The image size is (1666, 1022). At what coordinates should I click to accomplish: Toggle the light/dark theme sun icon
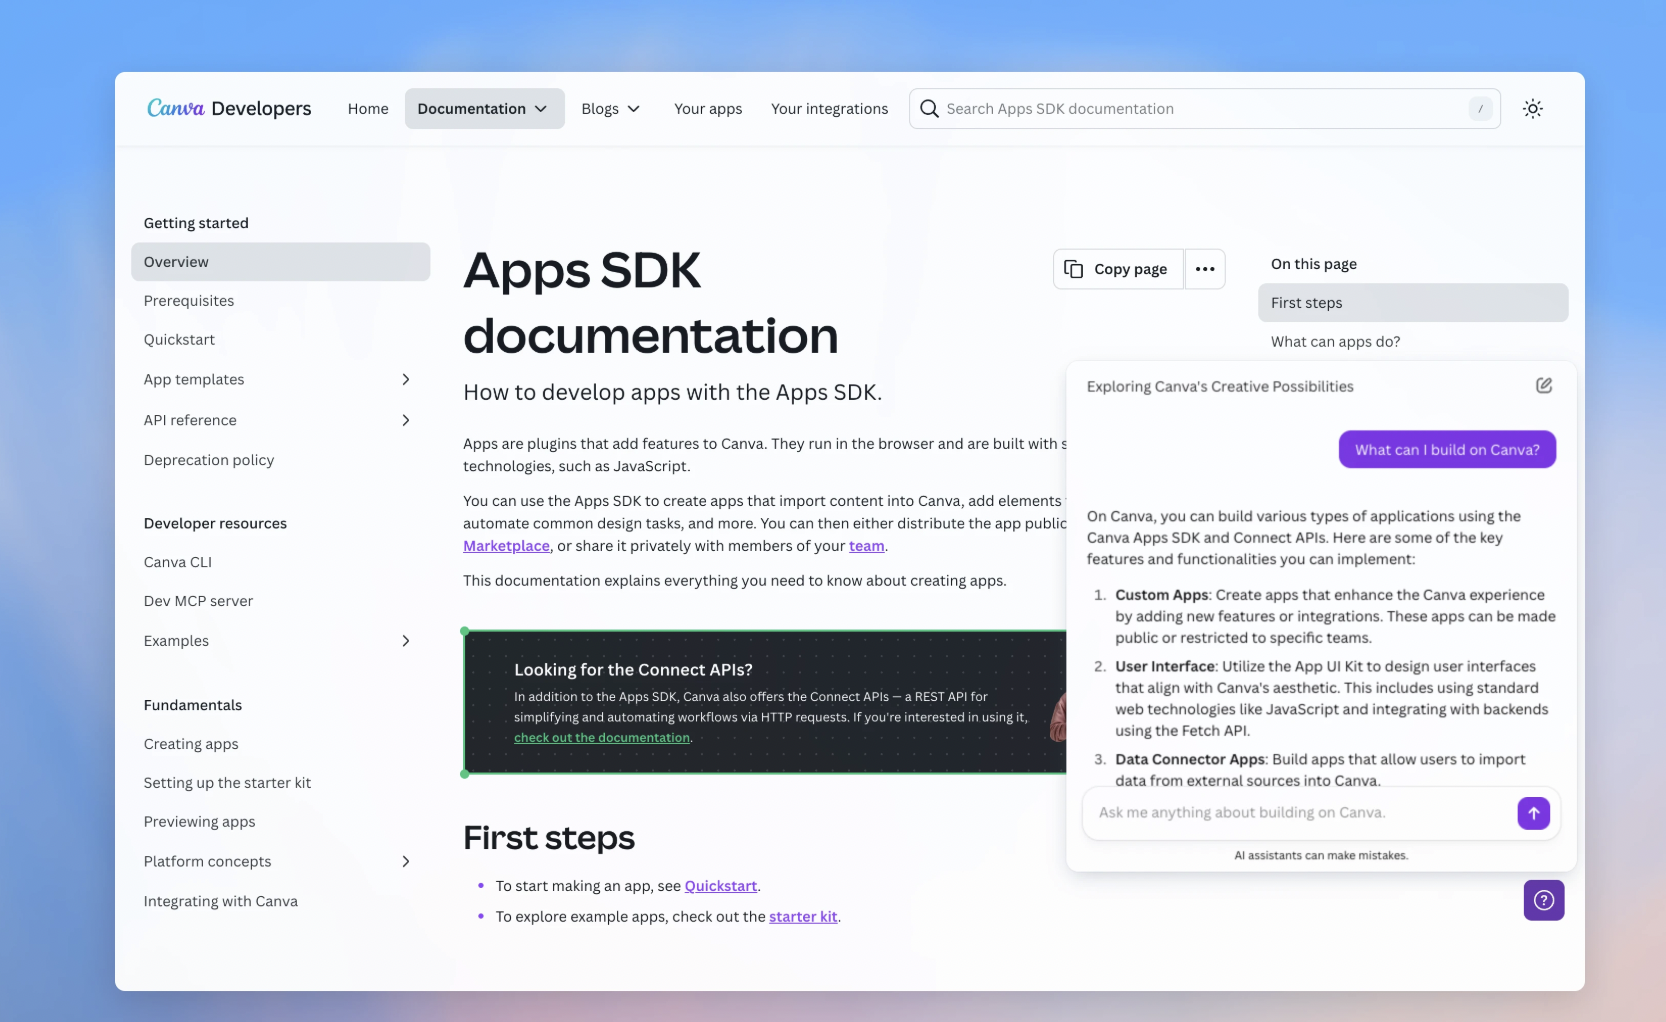(1532, 109)
